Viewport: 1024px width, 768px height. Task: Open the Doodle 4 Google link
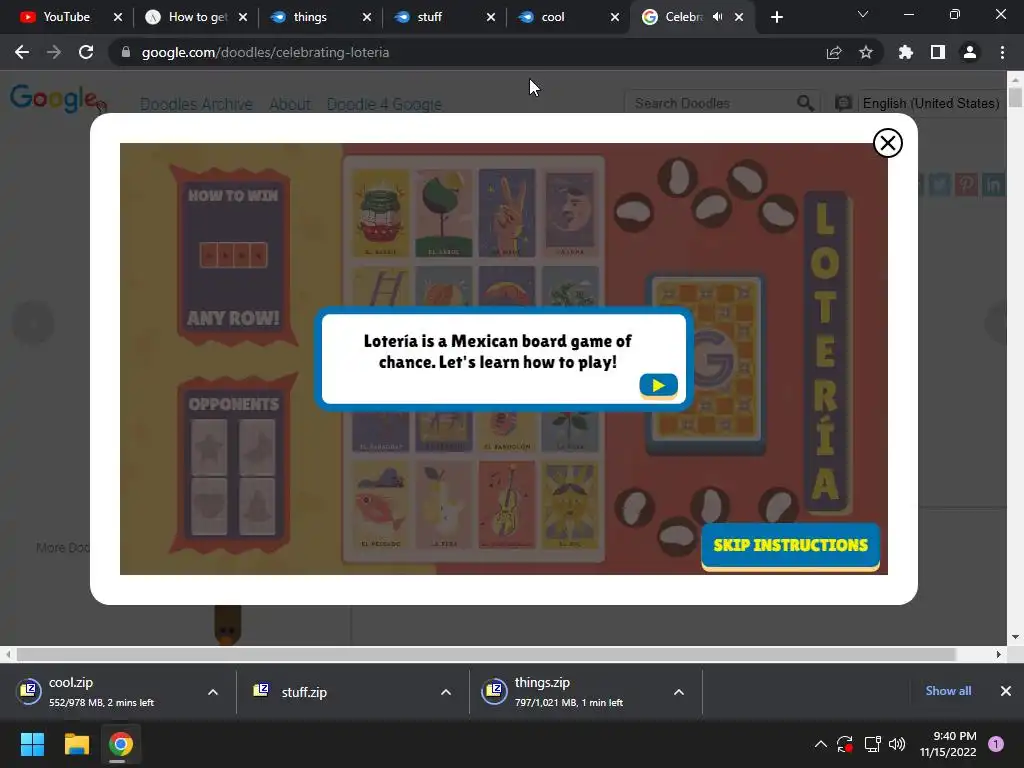pyautogui.click(x=384, y=104)
